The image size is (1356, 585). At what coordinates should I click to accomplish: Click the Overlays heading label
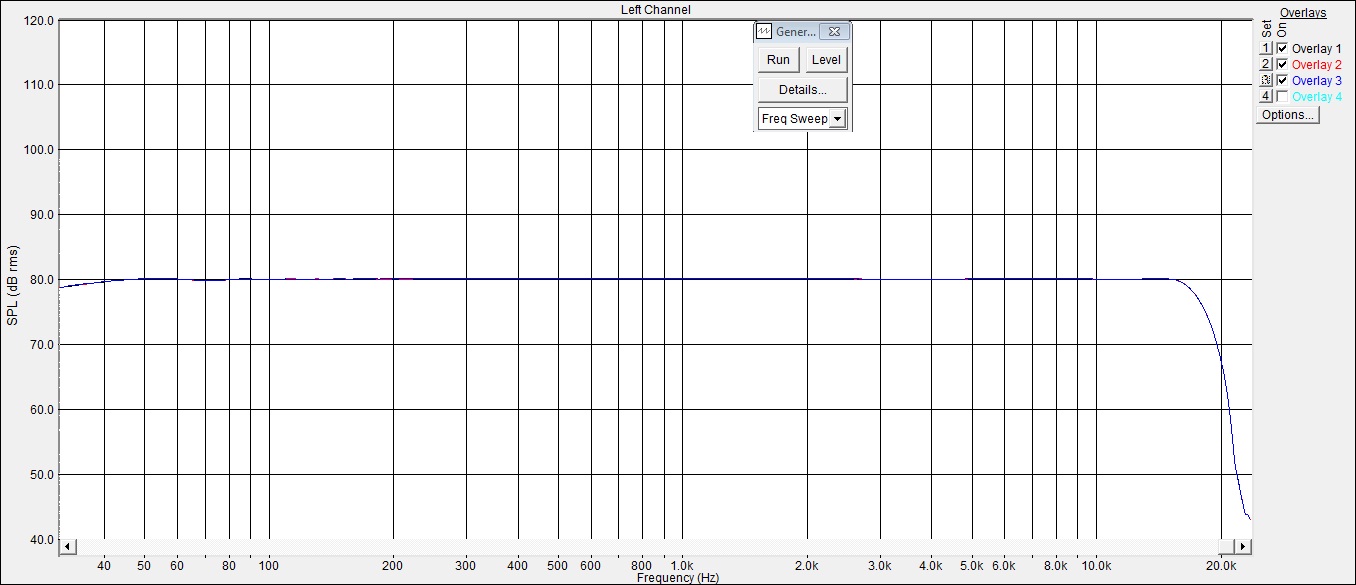(x=1303, y=13)
